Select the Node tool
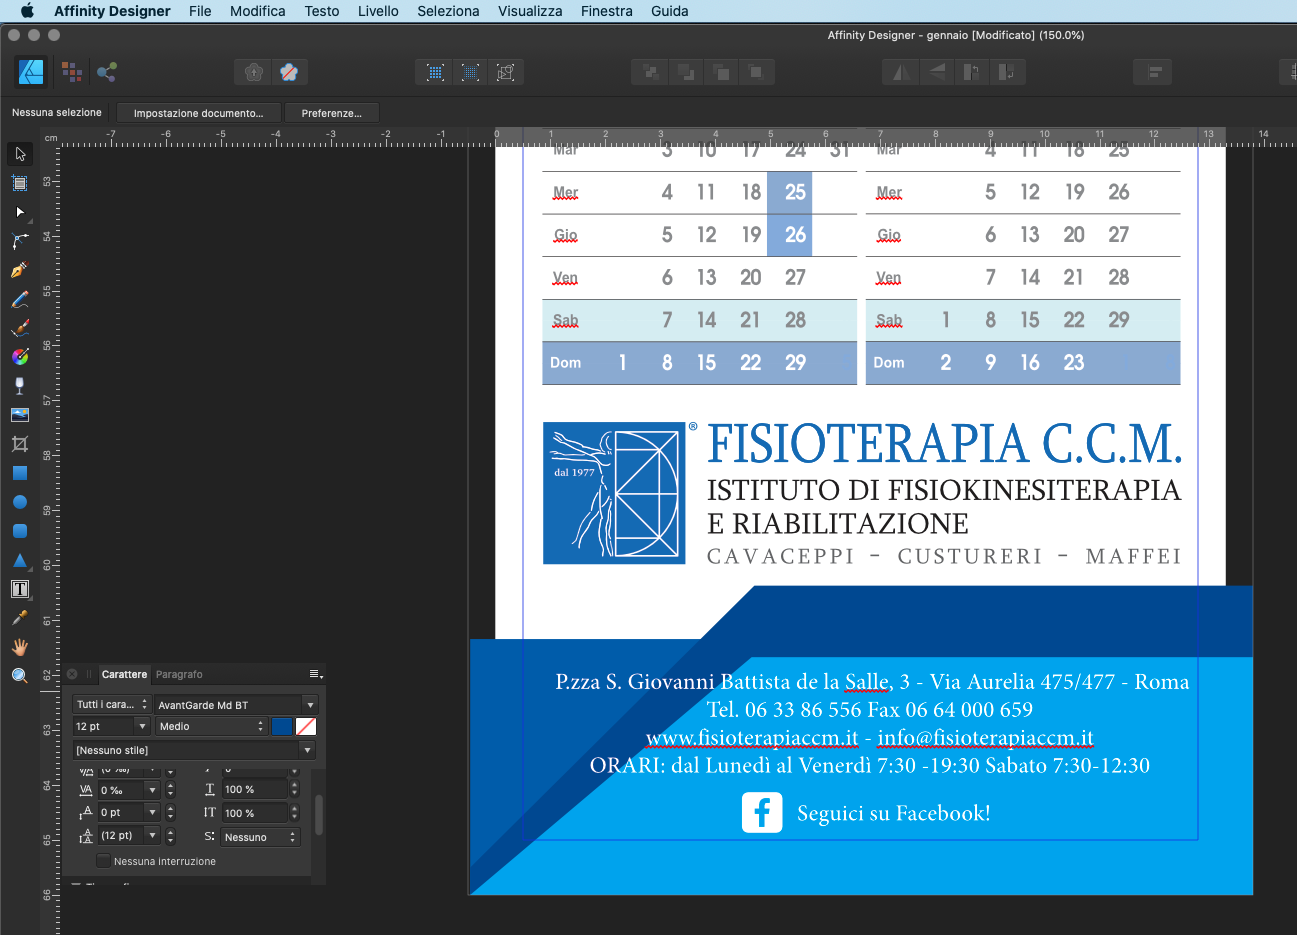 pos(20,212)
